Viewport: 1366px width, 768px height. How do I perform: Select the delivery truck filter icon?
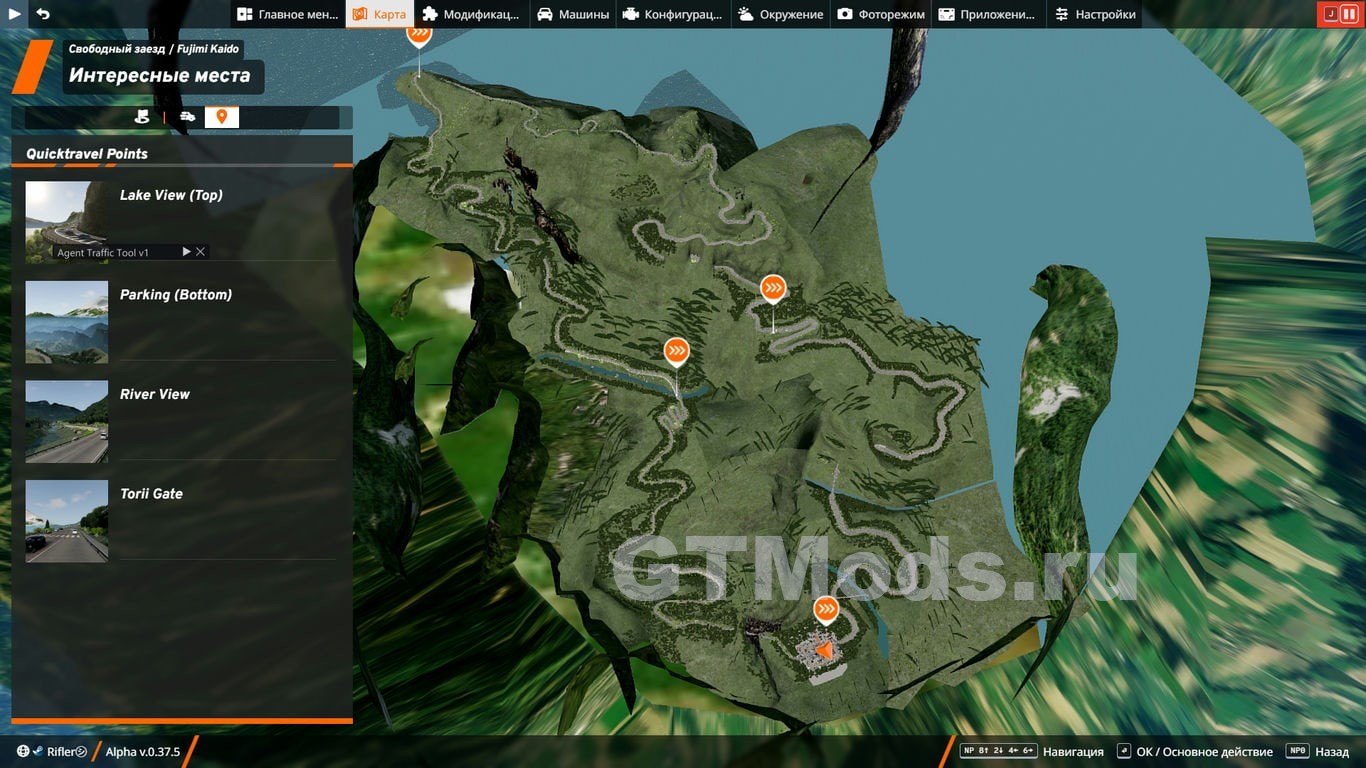click(x=187, y=117)
